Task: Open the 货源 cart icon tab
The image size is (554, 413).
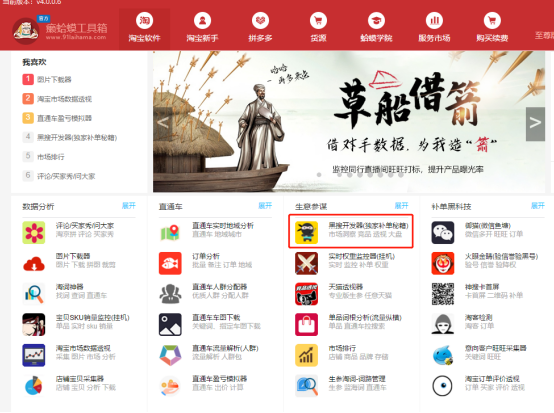Action: [x=318, y=21]
